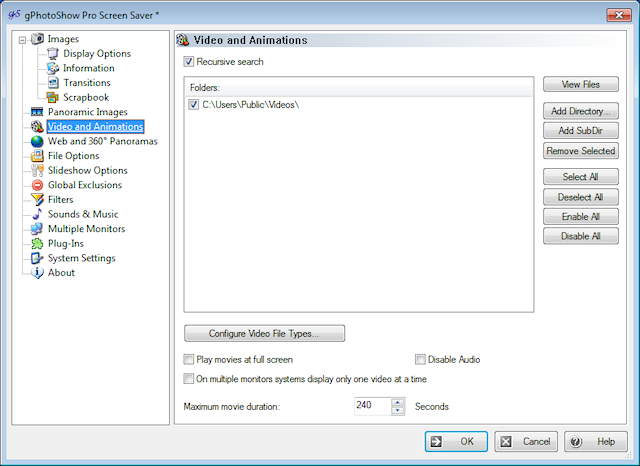Viewport: 640px width, 466px height.
Task: Click the Add SubDir button
Action: [x=580, y=131]
